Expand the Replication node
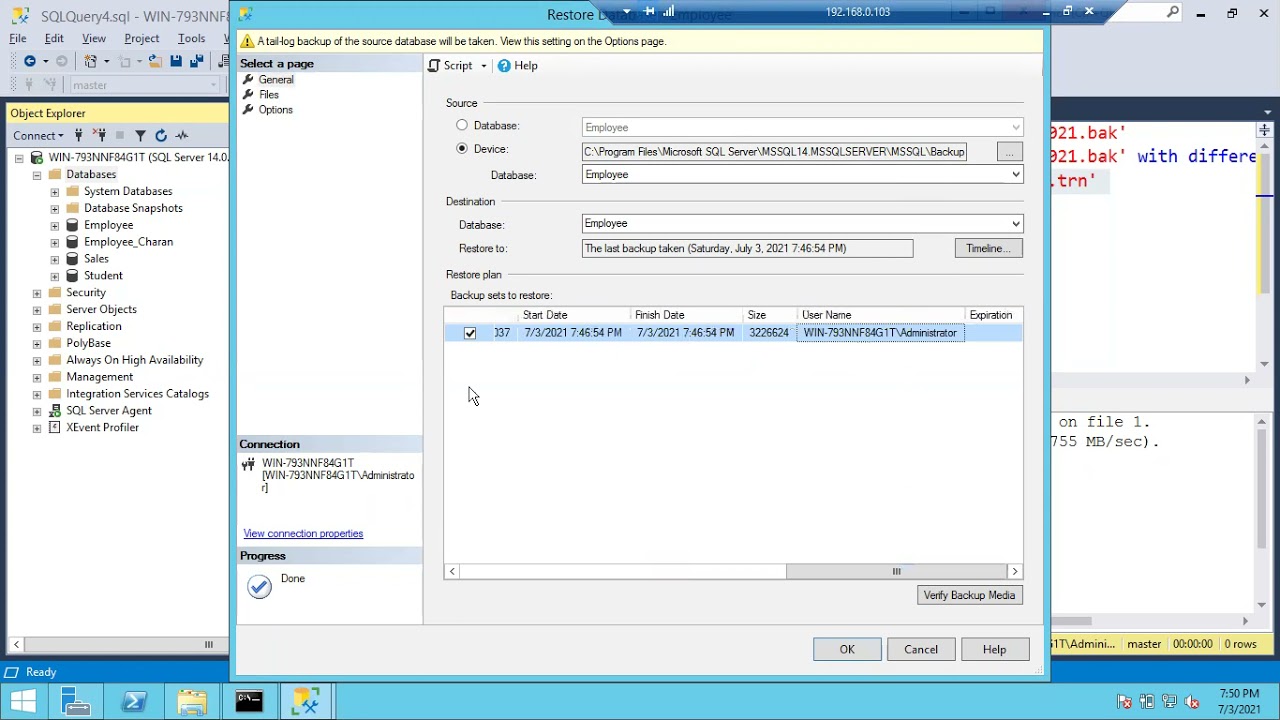This screenshot has height=720, width=1280. tap(37, 327)
